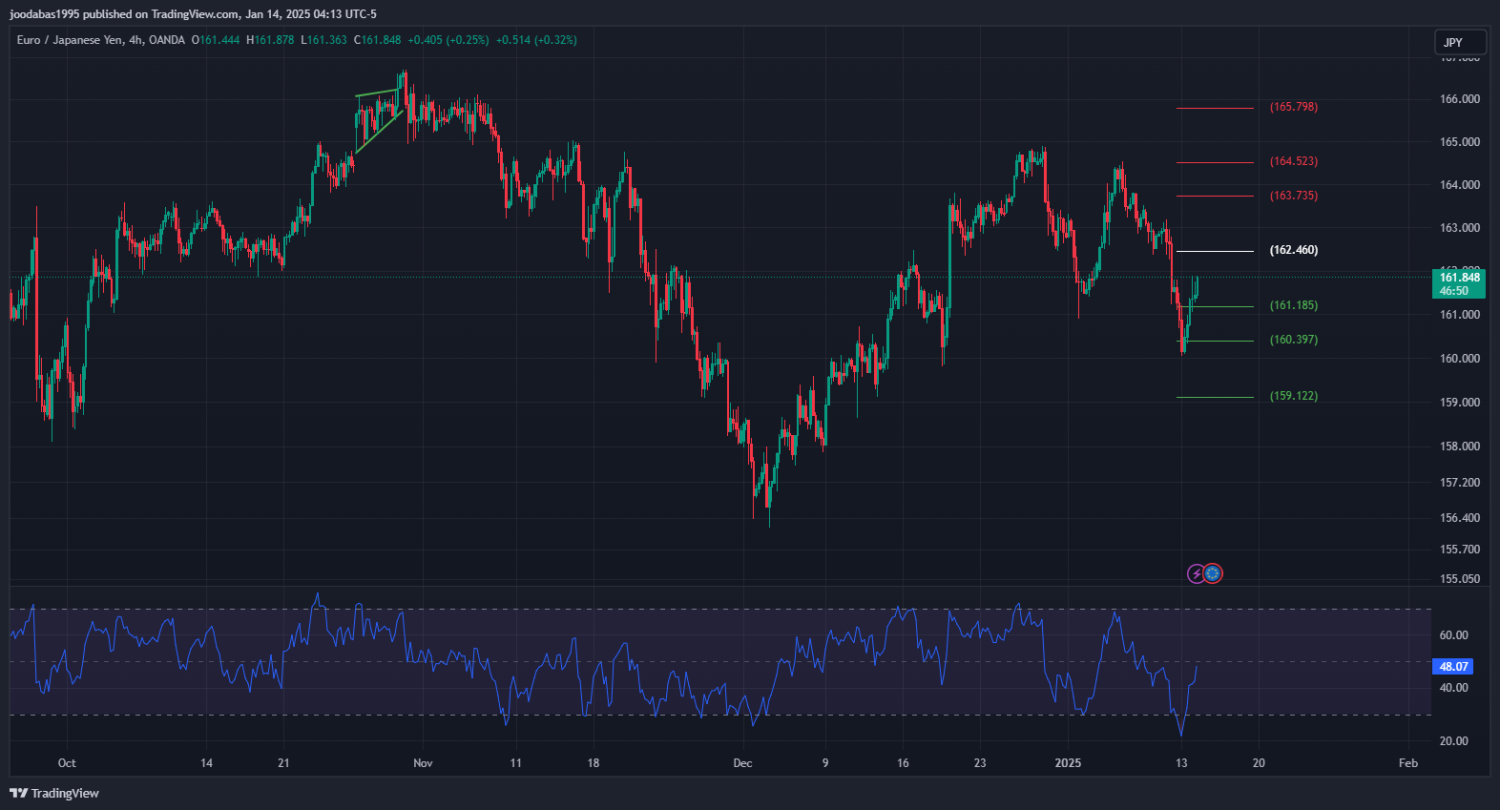
Task: Select the white 162.460 price level label
Action: [x=1293, y=250]
